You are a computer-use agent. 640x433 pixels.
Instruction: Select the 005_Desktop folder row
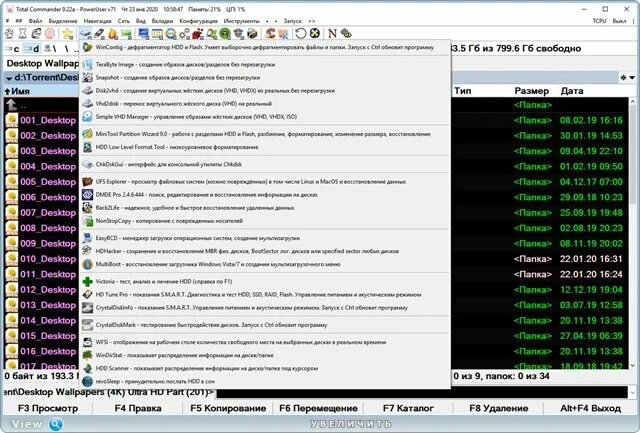coord(41,182)
